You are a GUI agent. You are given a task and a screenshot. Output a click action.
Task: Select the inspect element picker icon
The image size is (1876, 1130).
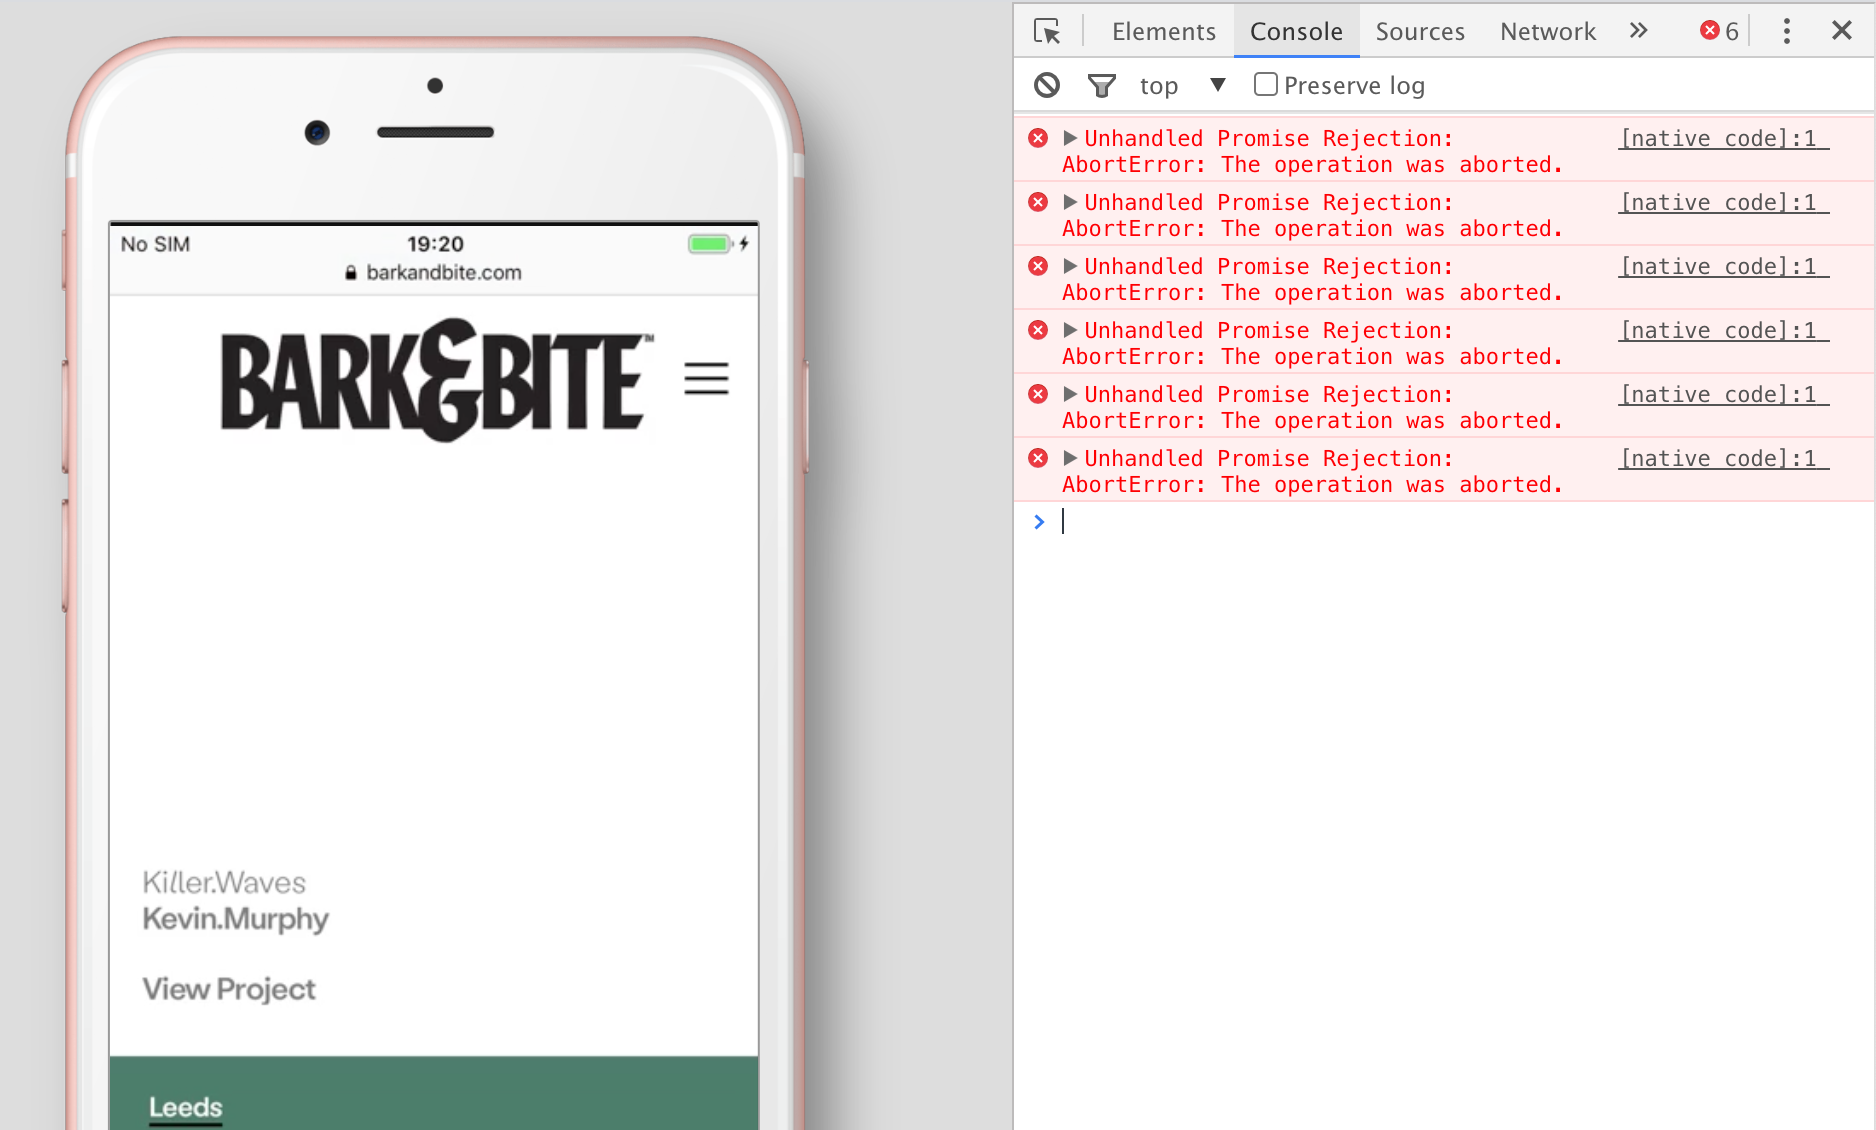[1047, 31]
